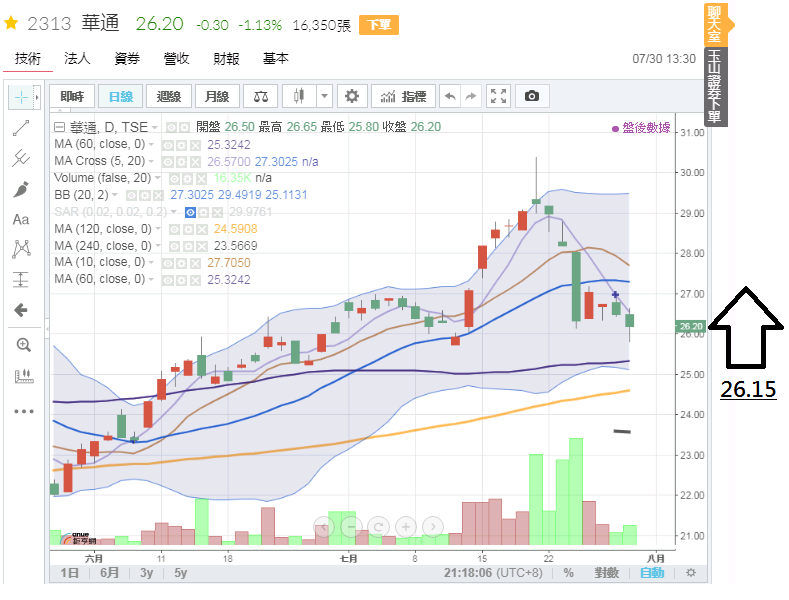Select the brush drawing tool
This screenshot has height=600, width=789.
point(21,189)
